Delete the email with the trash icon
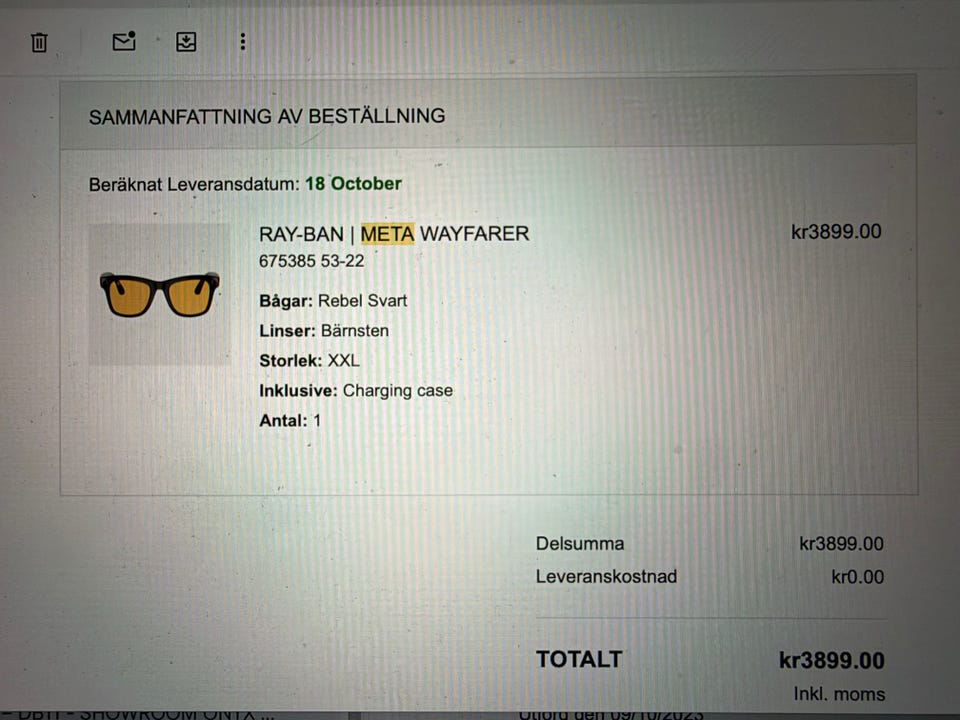This screenshot has width=960, height=720. click(x=39, y=42)
